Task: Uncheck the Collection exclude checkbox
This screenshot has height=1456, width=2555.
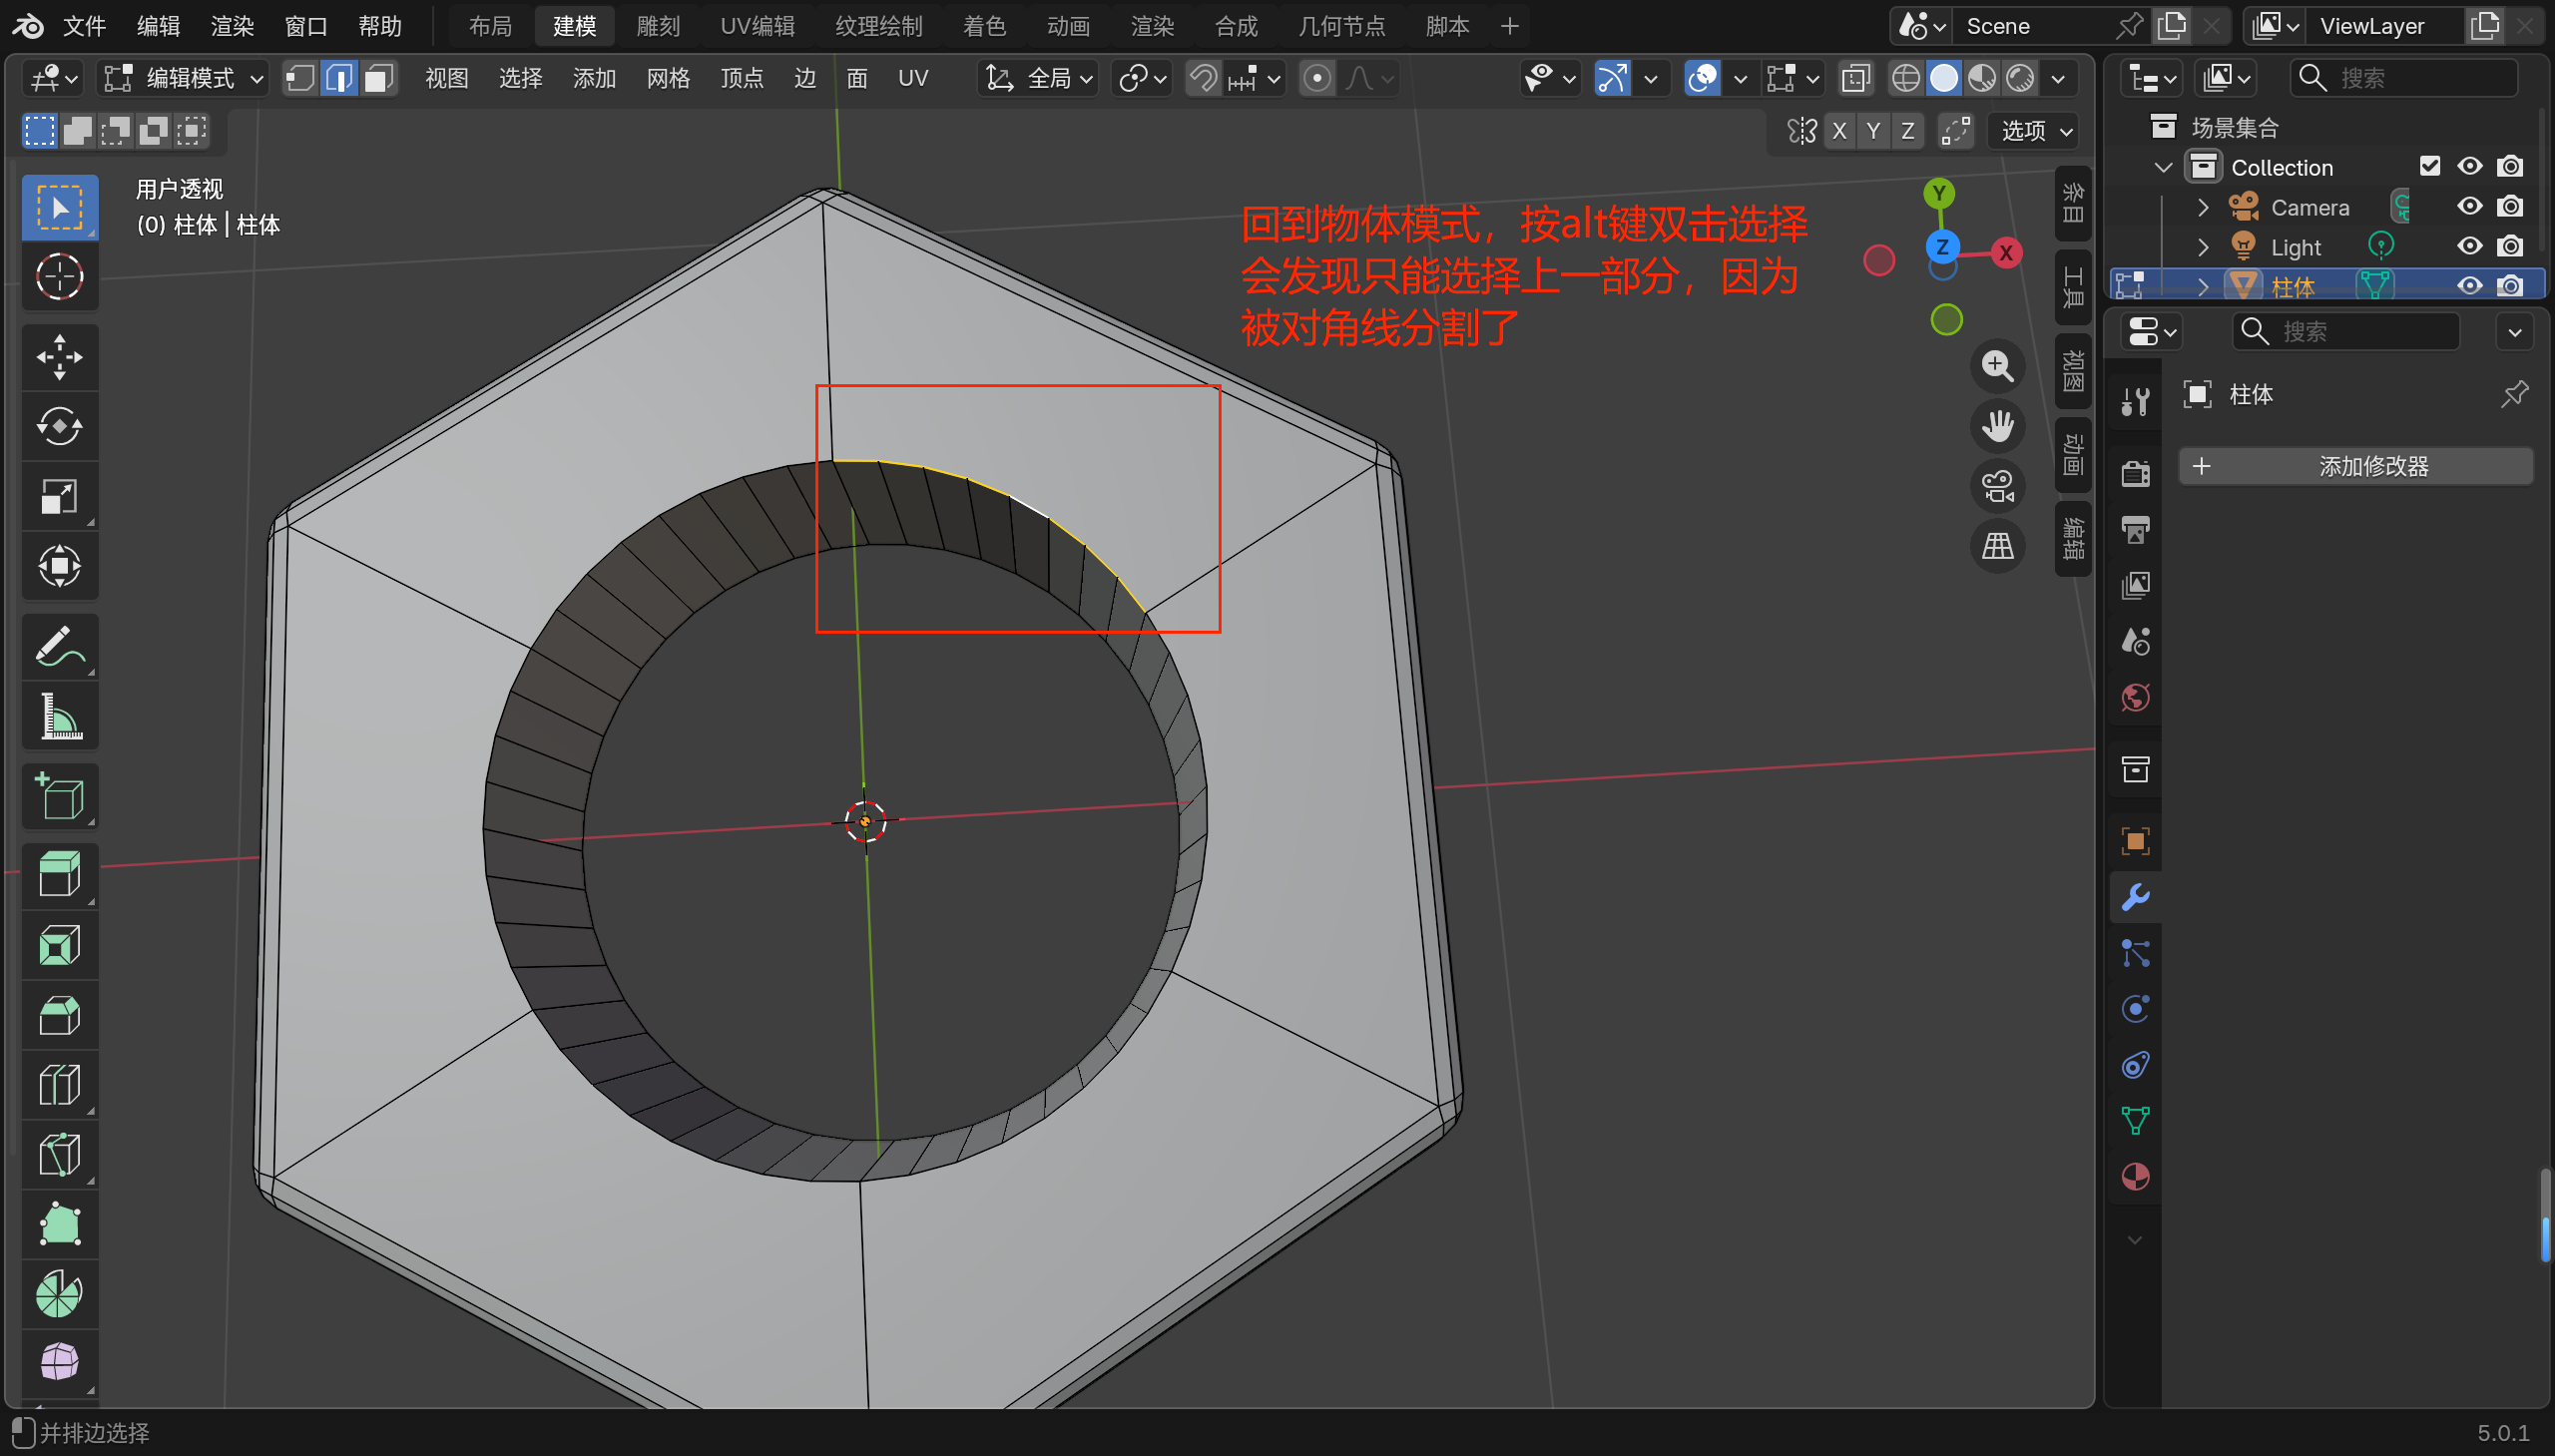Action: click(x=2429, y=166)
